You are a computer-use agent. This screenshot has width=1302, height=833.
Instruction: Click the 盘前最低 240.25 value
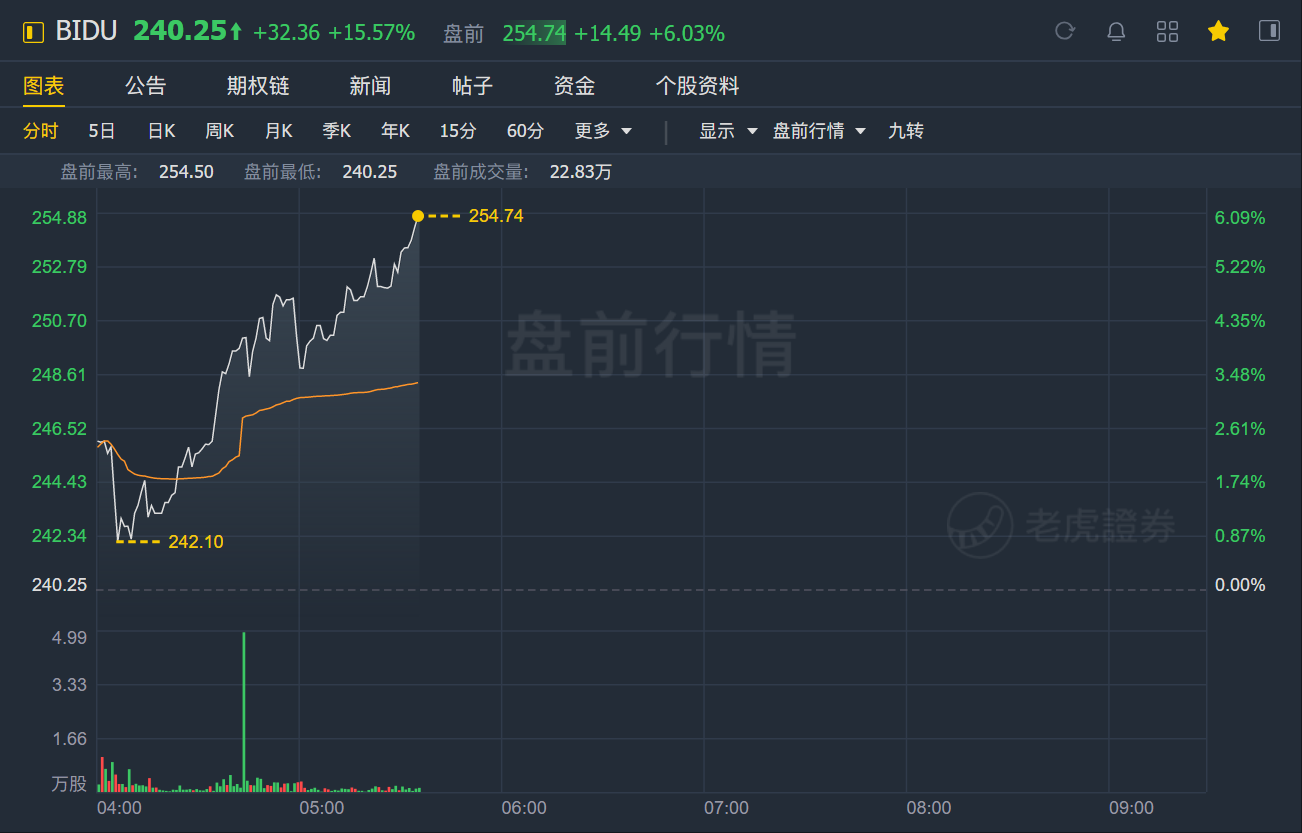tap(370, 172)
